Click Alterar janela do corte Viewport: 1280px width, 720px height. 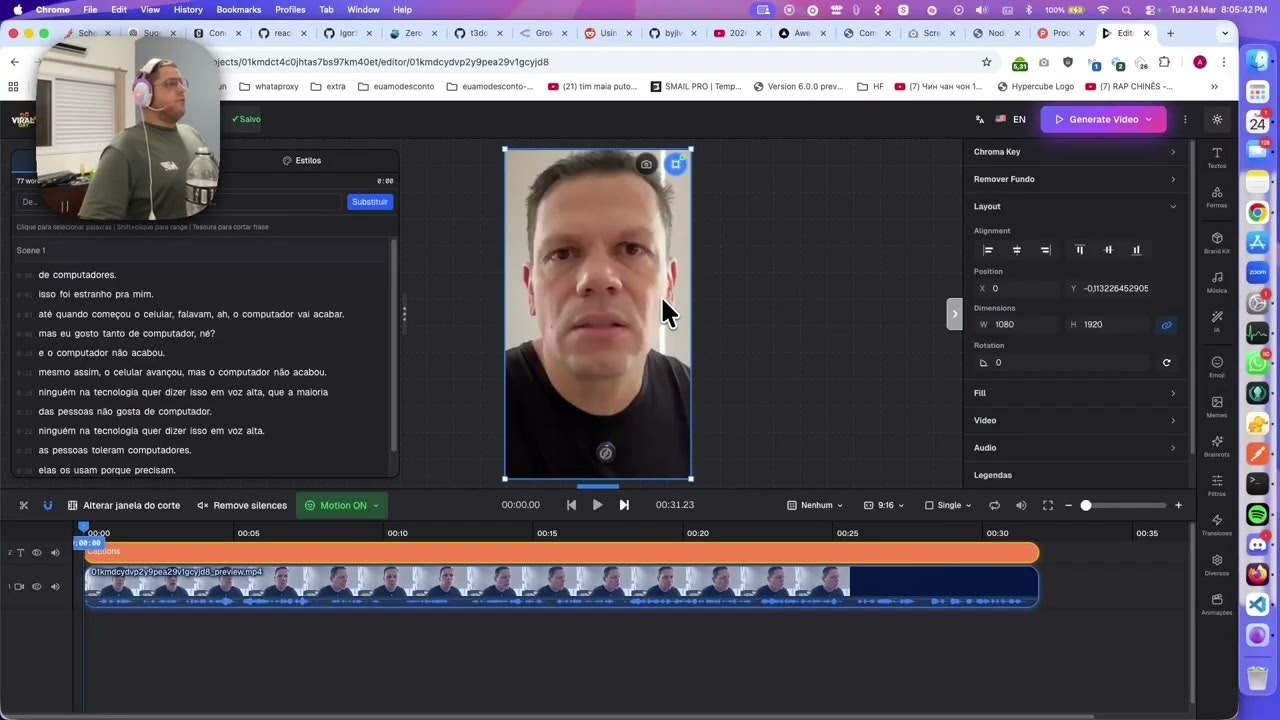pyautogui.click(x=124, y=505)
